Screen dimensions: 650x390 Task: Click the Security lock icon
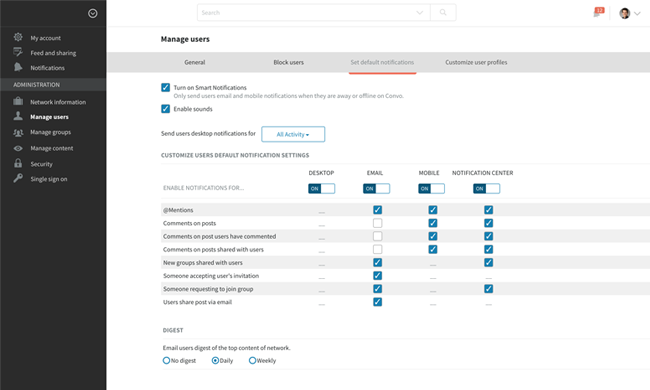point(18,163)
